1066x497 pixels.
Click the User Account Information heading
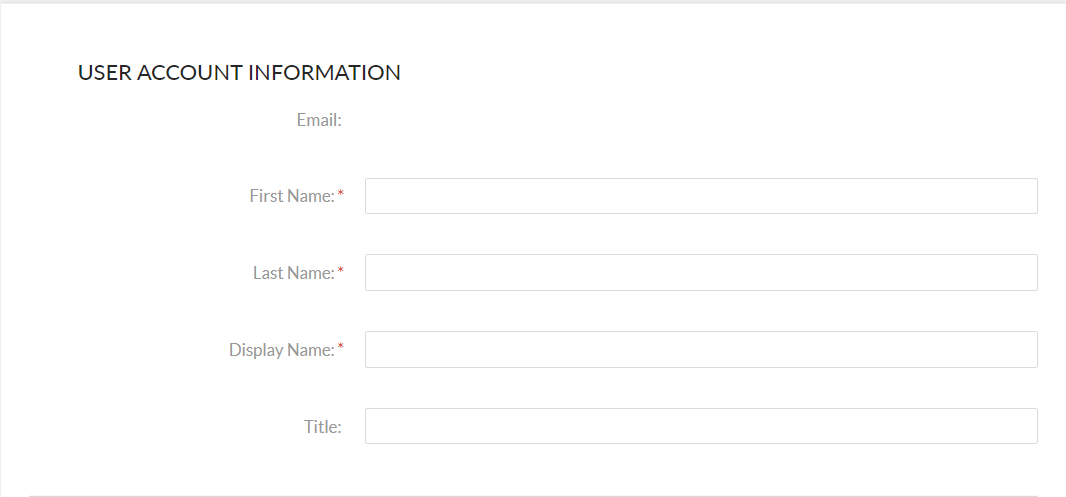coord(239,73)
